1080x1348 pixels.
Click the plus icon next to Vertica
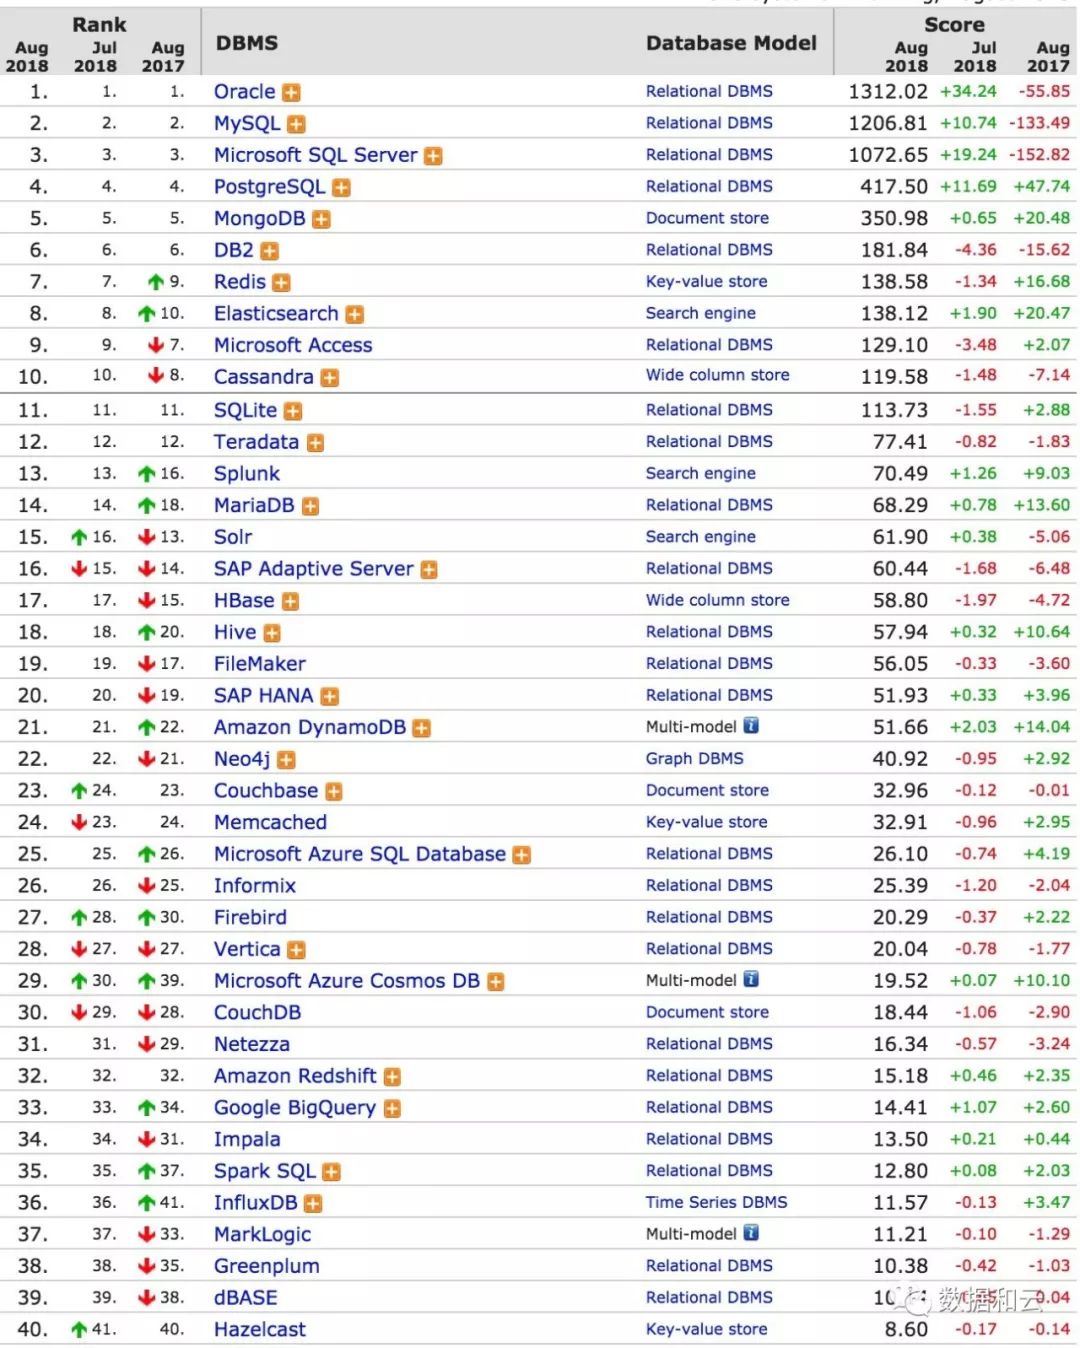(x=296, y=950)
